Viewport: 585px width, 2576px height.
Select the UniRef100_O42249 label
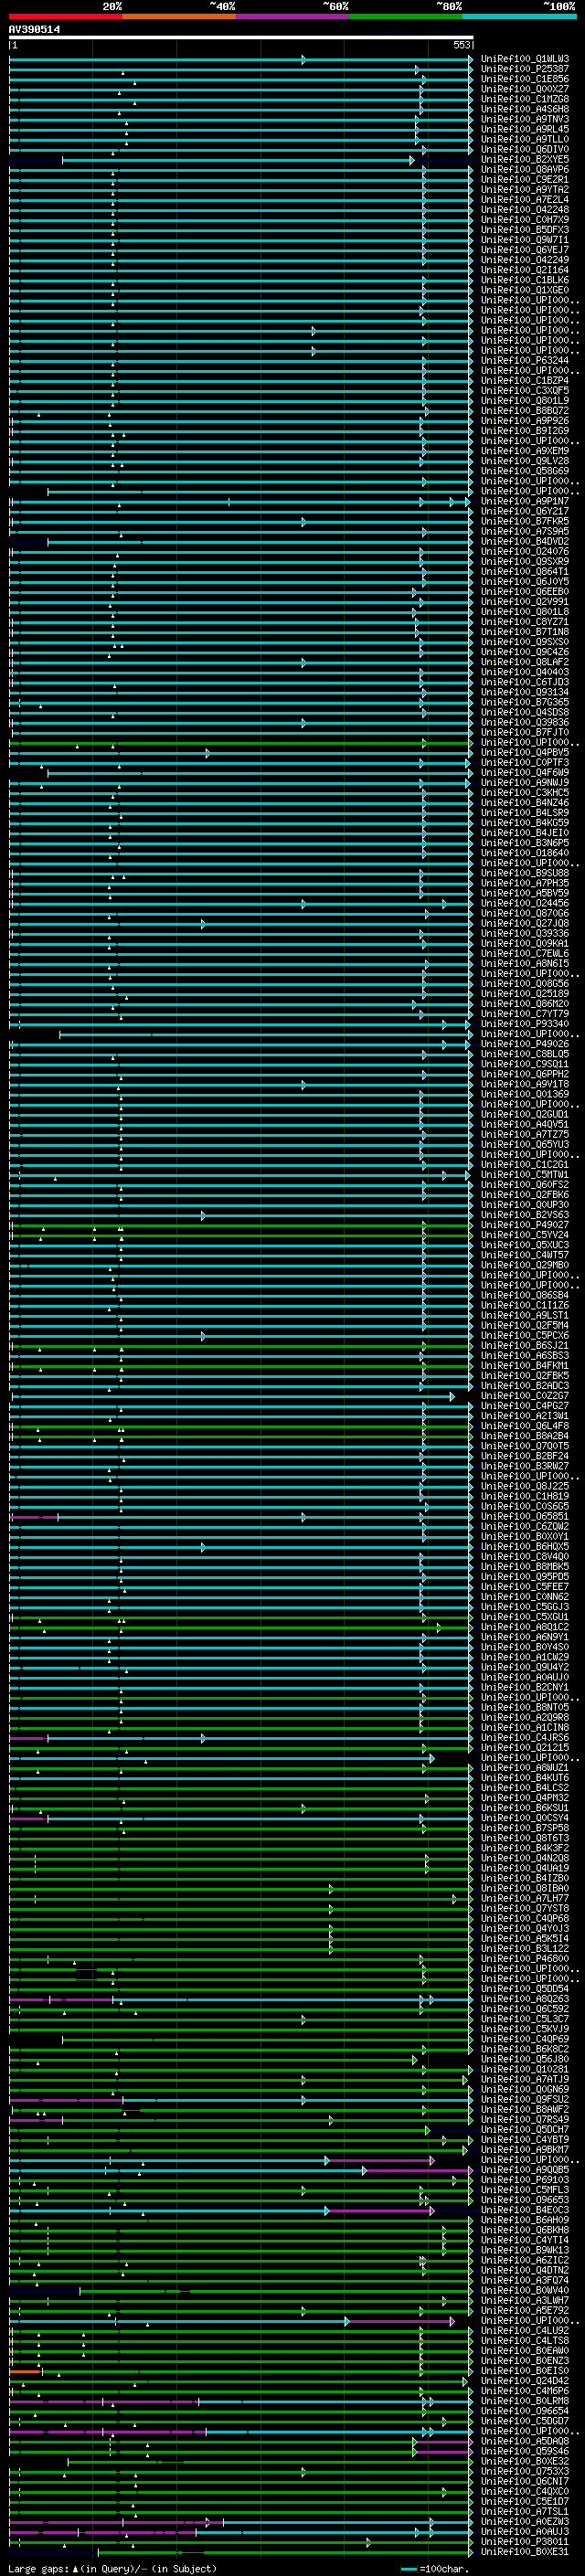click(525, 259)
